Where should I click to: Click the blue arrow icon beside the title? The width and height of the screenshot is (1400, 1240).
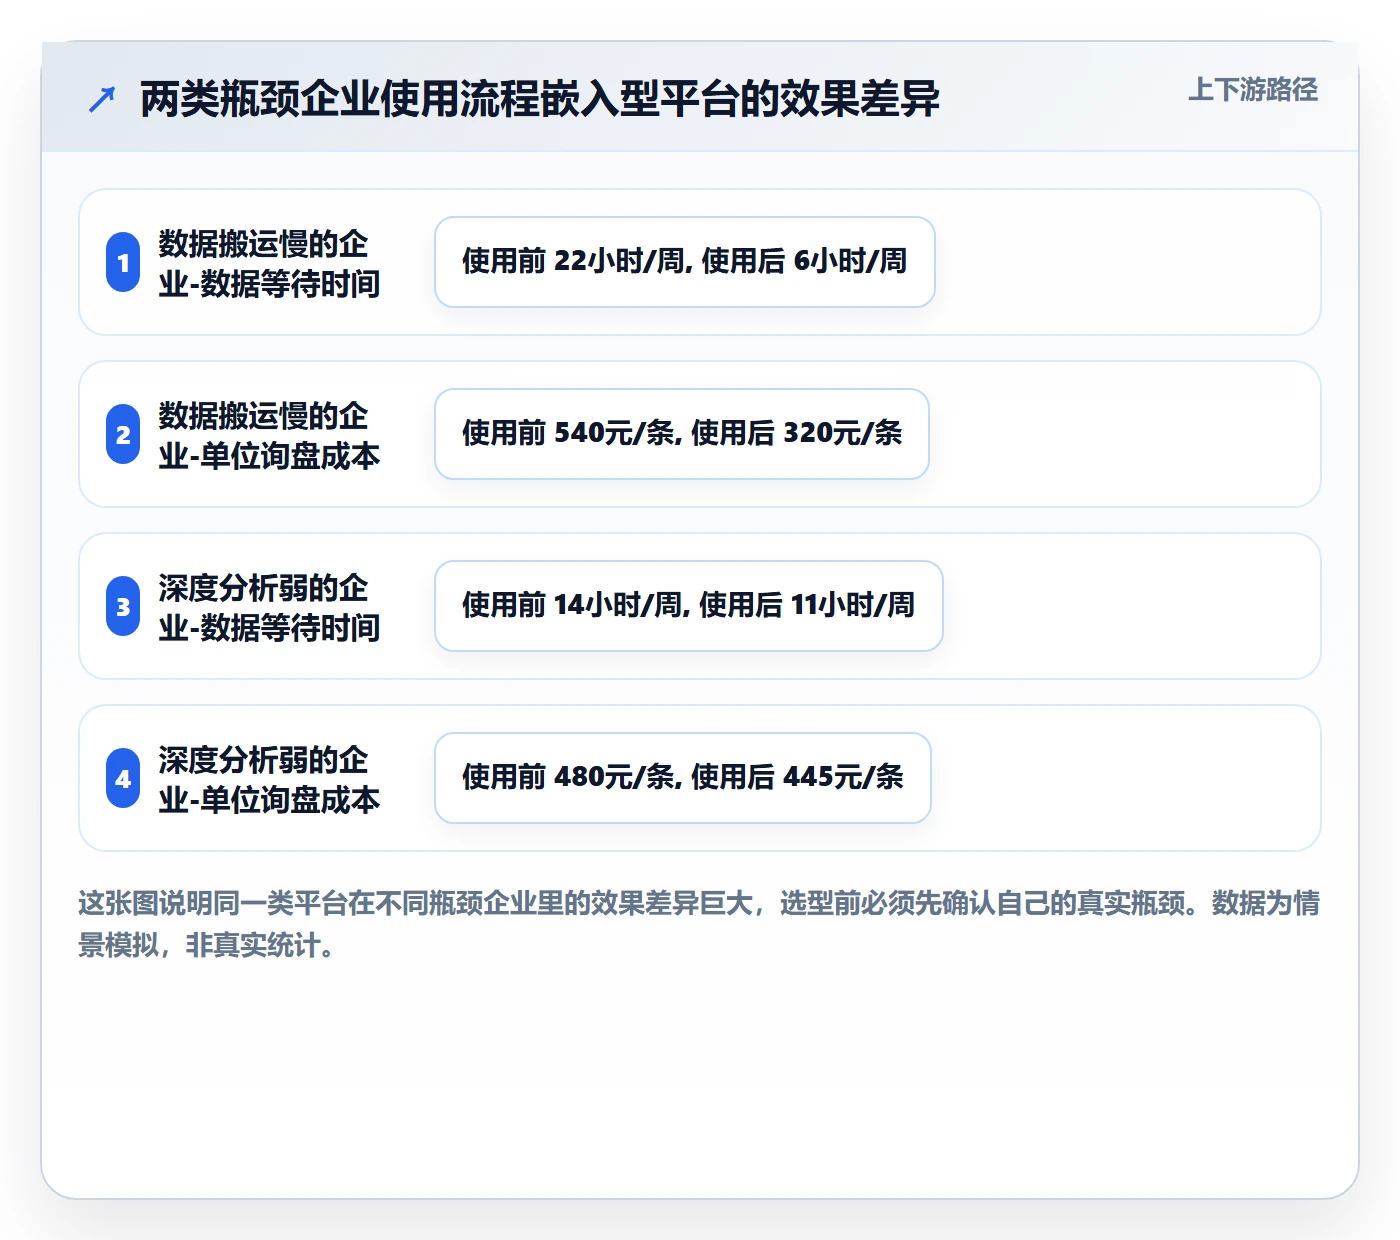[x=102, y=99]
